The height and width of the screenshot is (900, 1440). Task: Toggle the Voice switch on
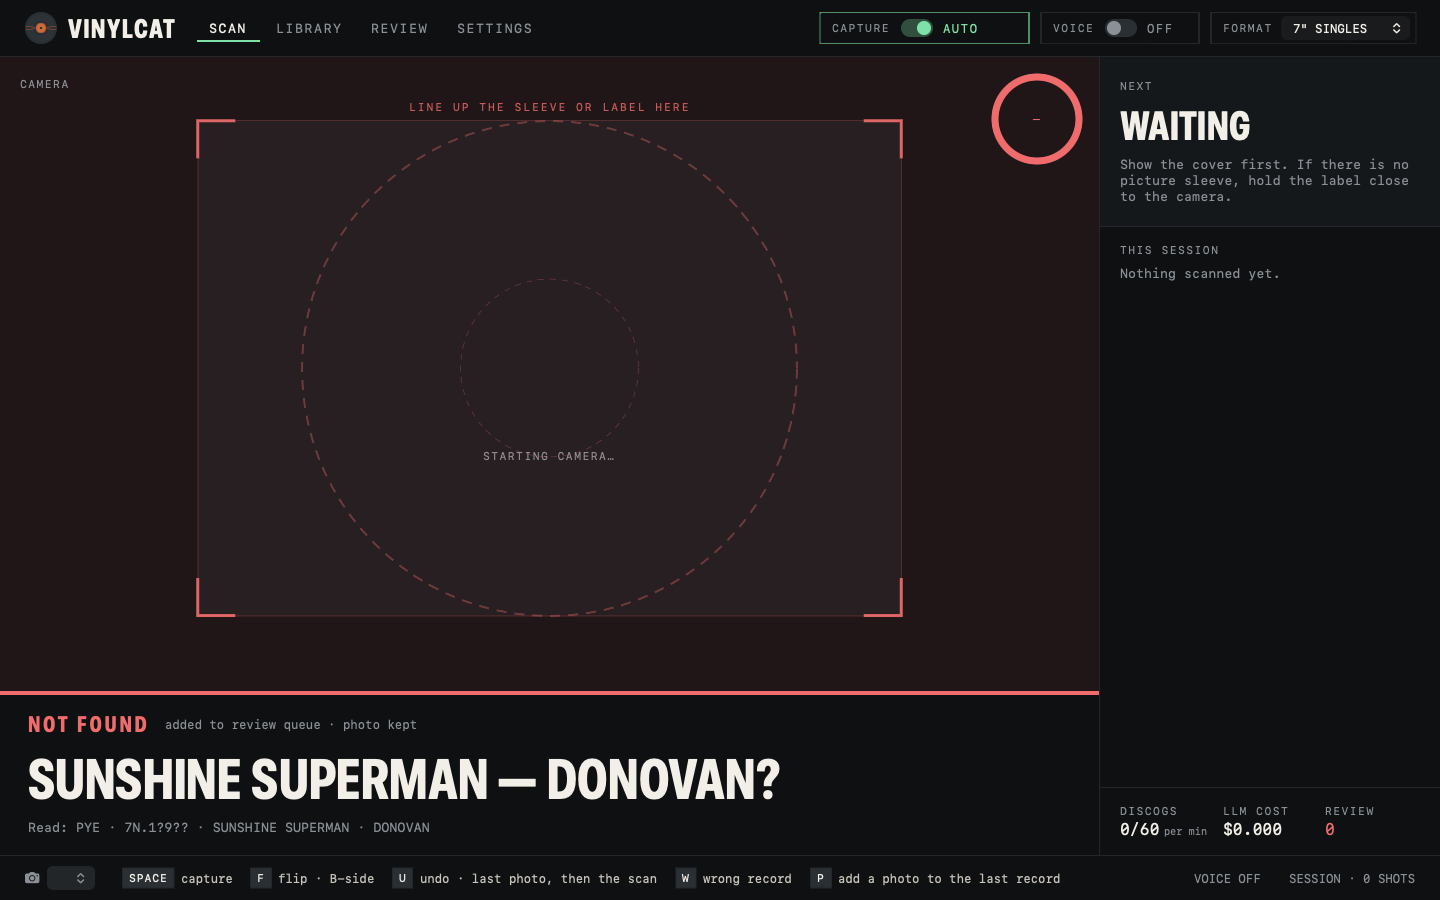point(1120,28)
